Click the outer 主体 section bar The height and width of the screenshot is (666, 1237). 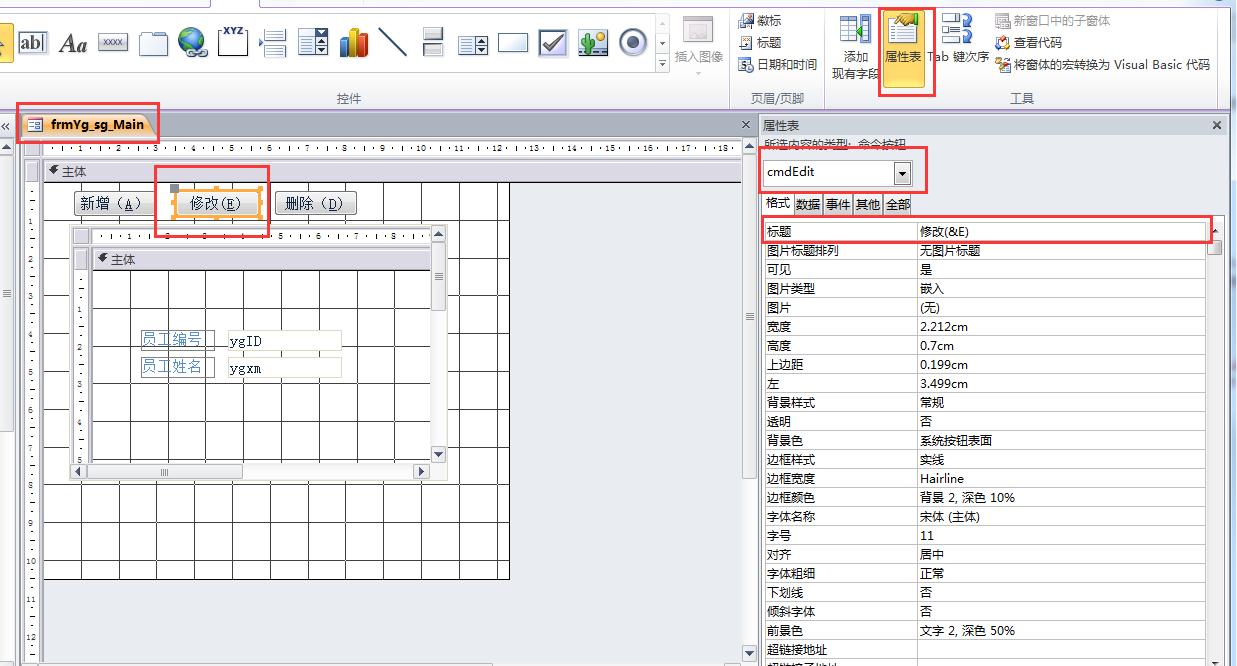[390, 171]
